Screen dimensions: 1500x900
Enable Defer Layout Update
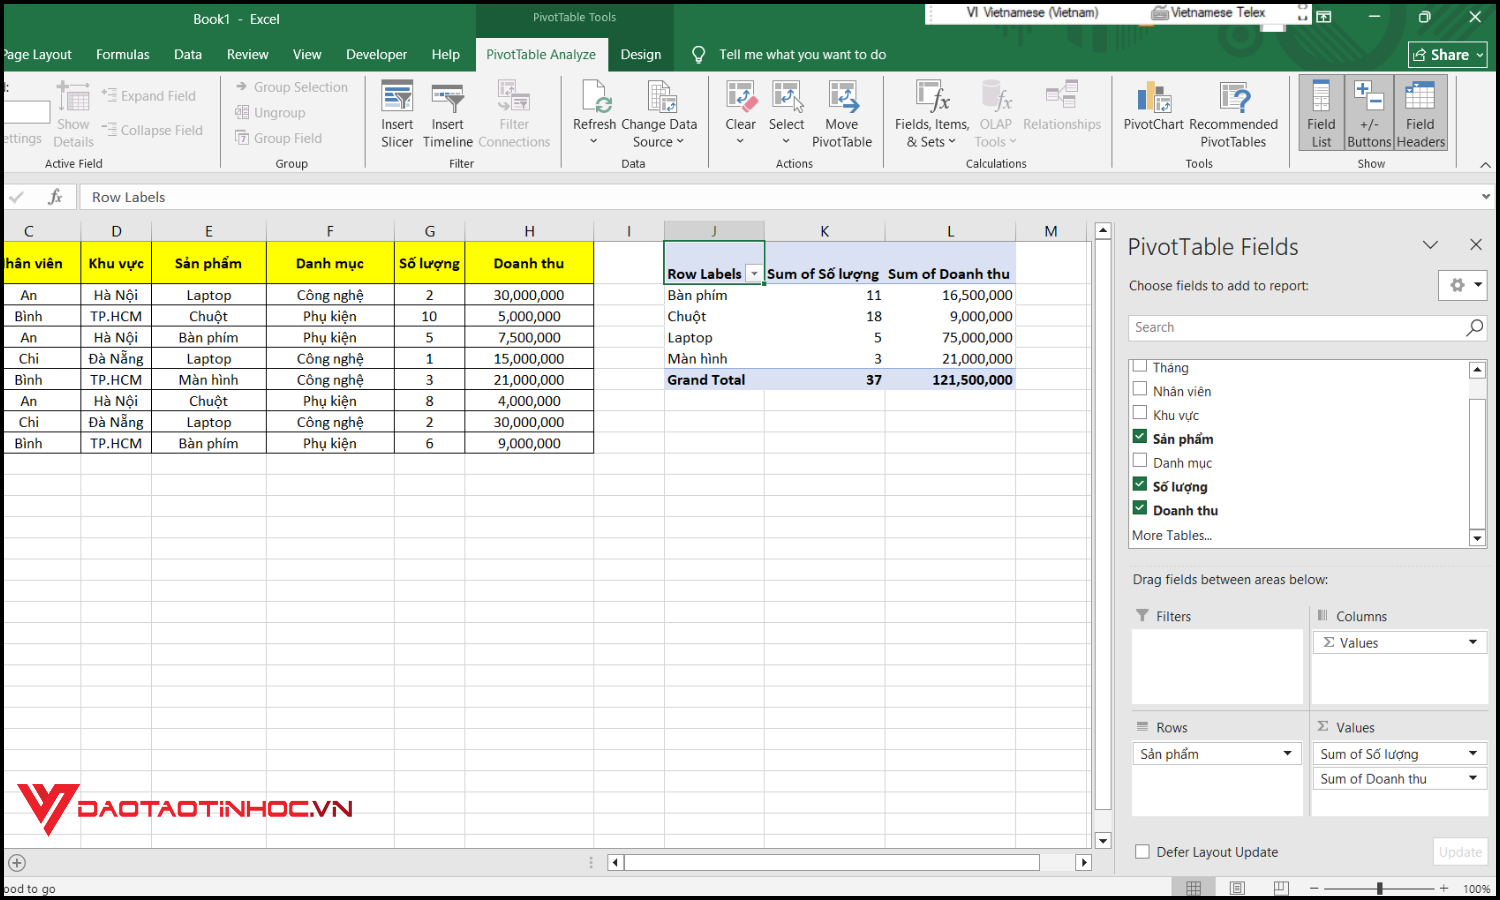(1142, 851)
